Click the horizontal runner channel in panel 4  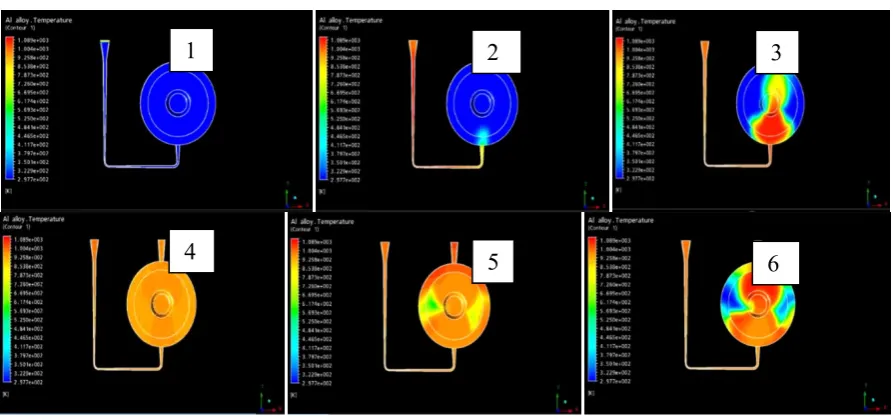pos(128,368)
